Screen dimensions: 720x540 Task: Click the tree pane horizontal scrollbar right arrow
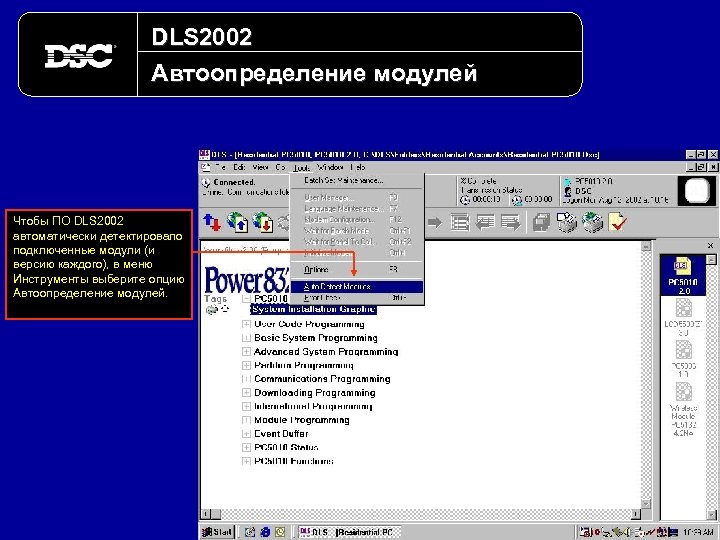click(x=636, y=514)
